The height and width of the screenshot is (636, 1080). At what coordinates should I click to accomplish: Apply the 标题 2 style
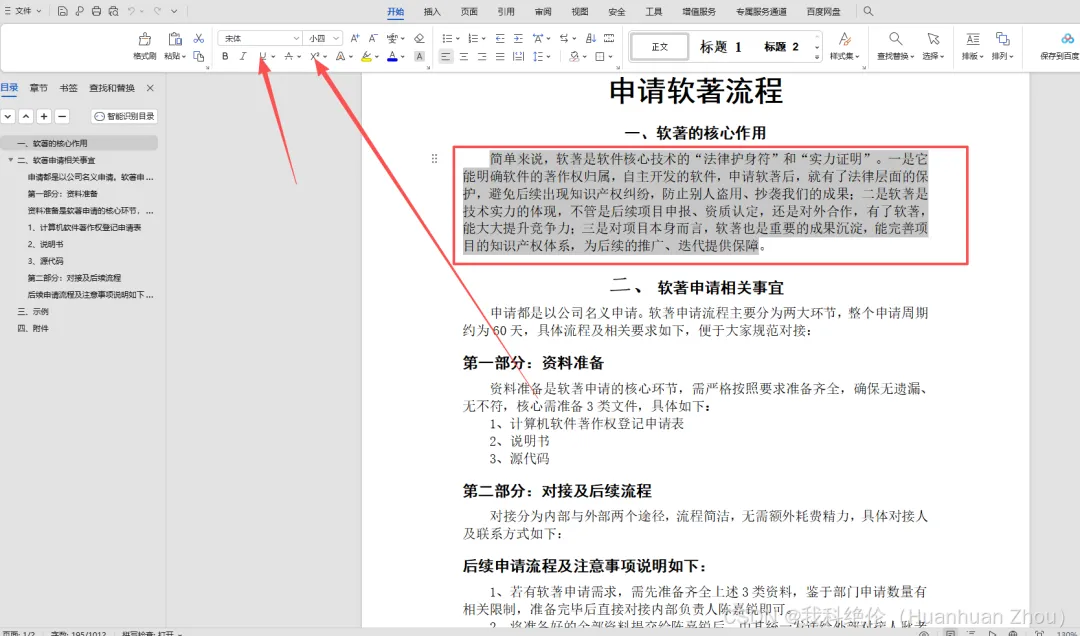coord(782,47)
